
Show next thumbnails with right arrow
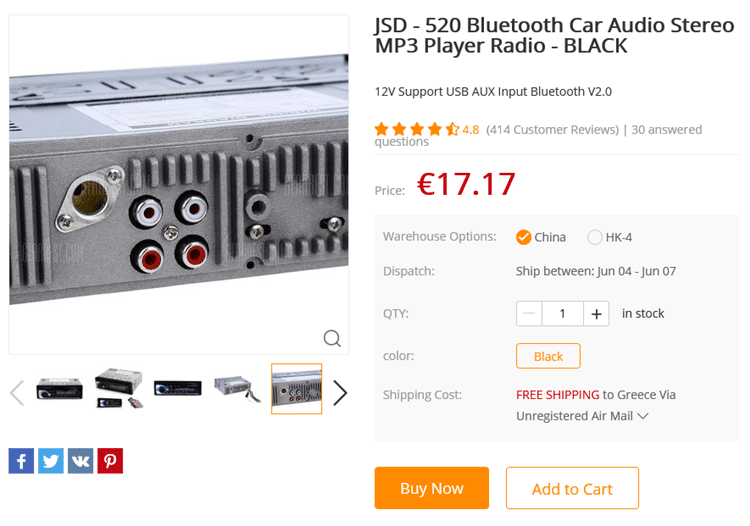point(340,393)
